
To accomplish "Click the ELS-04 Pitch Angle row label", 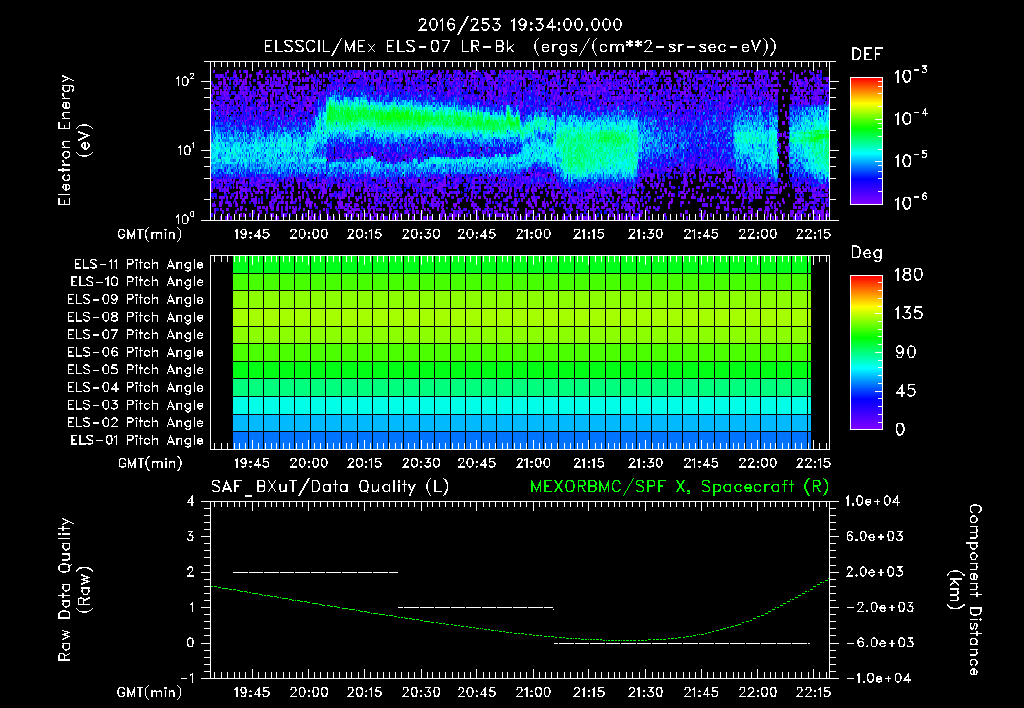I will pyautogui.click(x=136, y=387).
